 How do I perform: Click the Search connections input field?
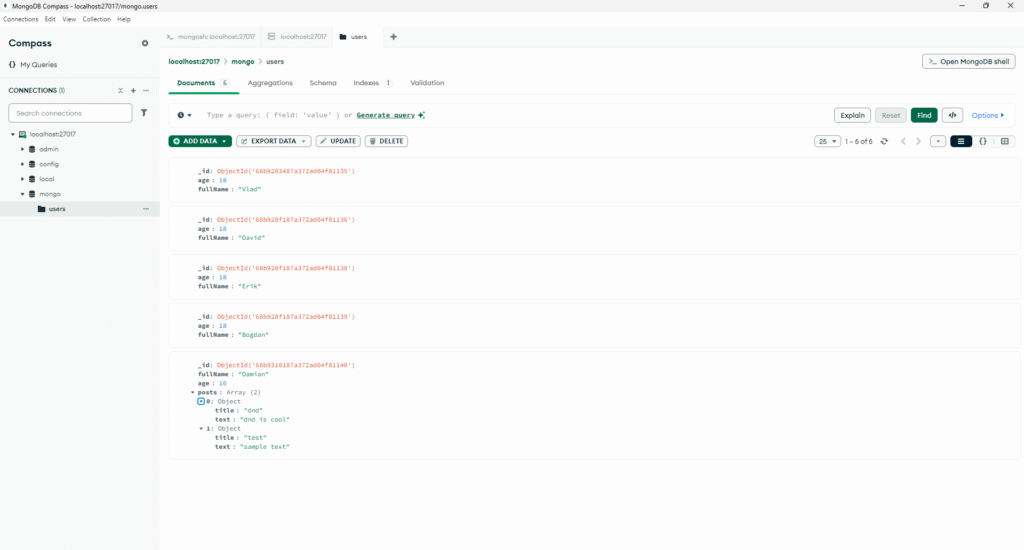(x=70, y=113)
